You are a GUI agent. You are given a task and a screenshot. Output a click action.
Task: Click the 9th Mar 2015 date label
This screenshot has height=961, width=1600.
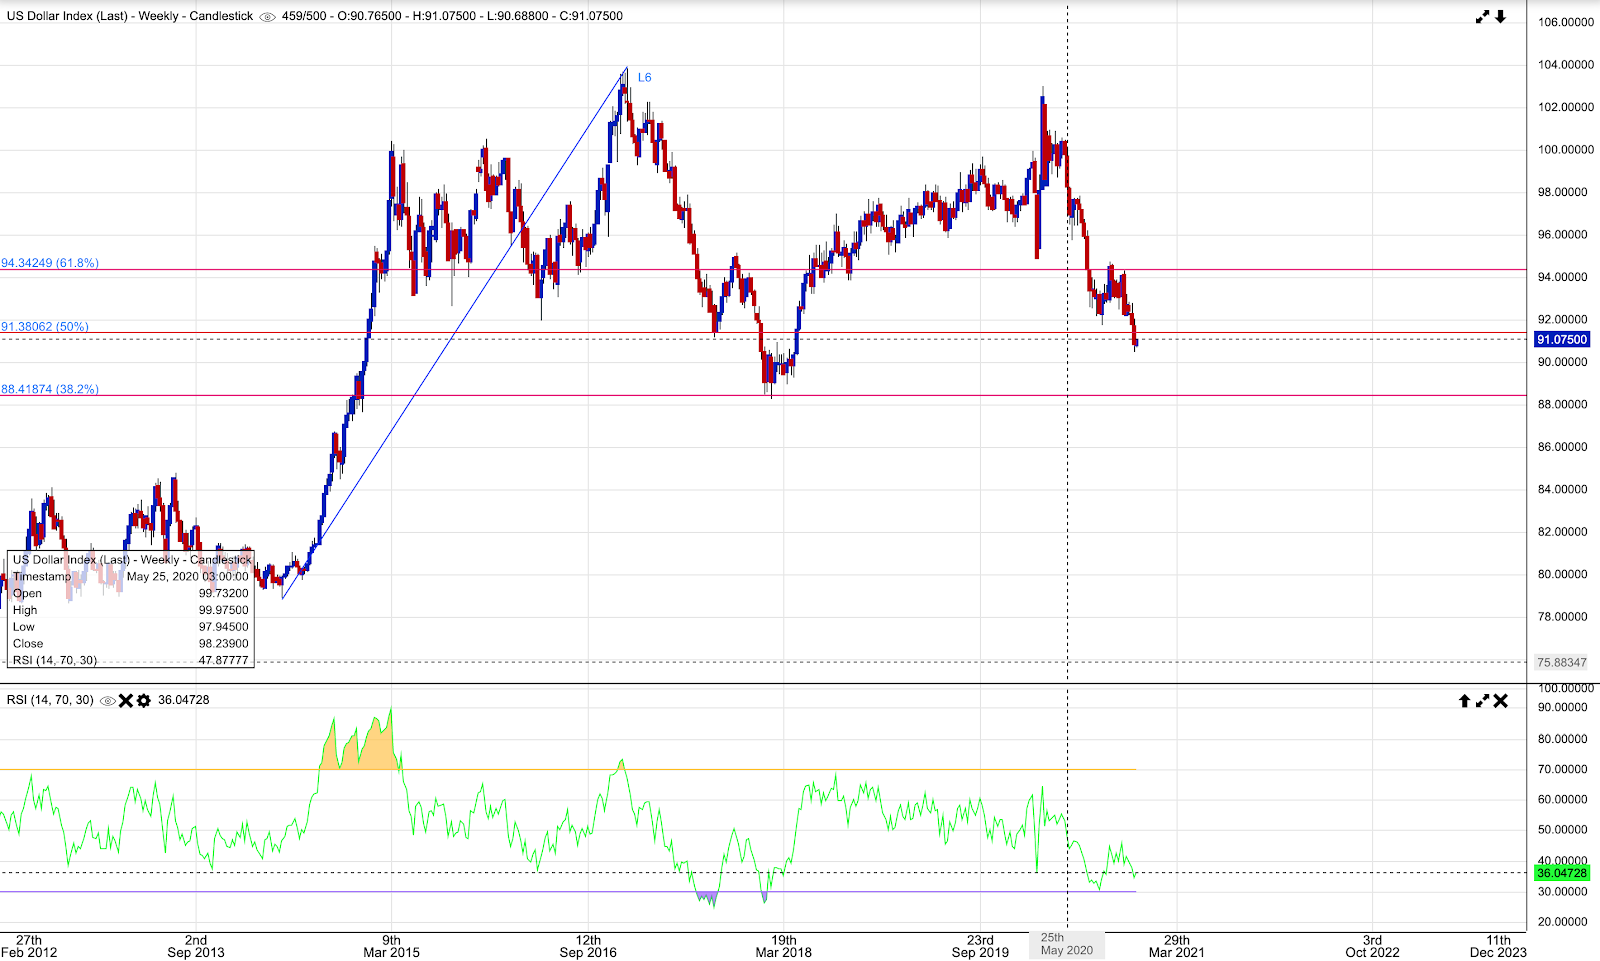coord(392,946)
